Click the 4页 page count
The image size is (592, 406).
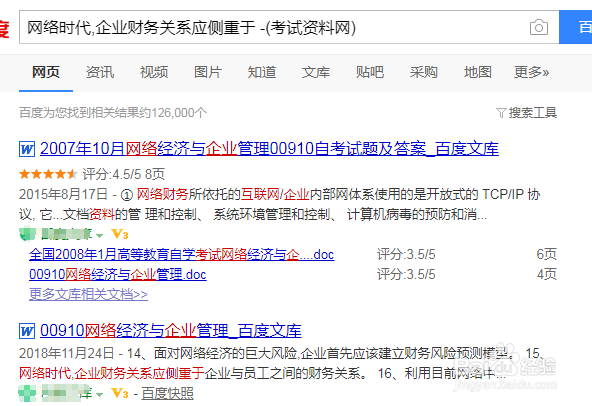pos(547,274)
